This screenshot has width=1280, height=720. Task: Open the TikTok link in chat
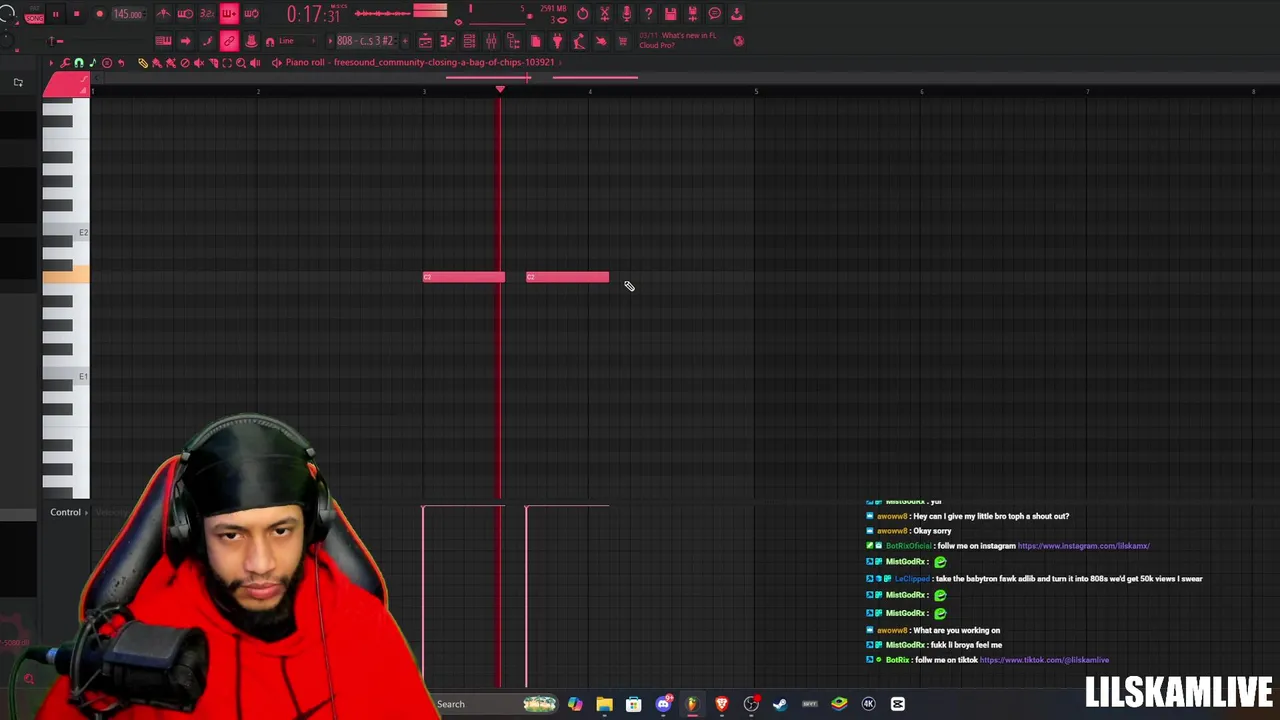1044,660
